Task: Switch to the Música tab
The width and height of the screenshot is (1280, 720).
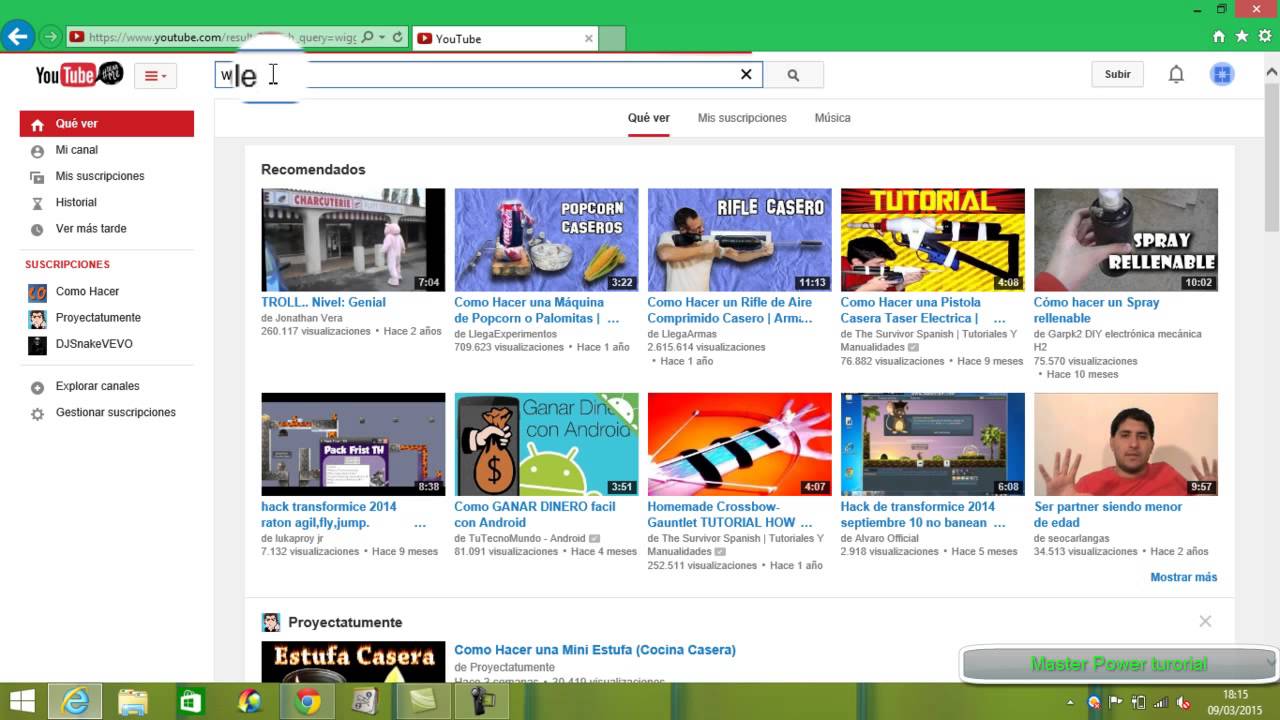Action: click(832, 118)
